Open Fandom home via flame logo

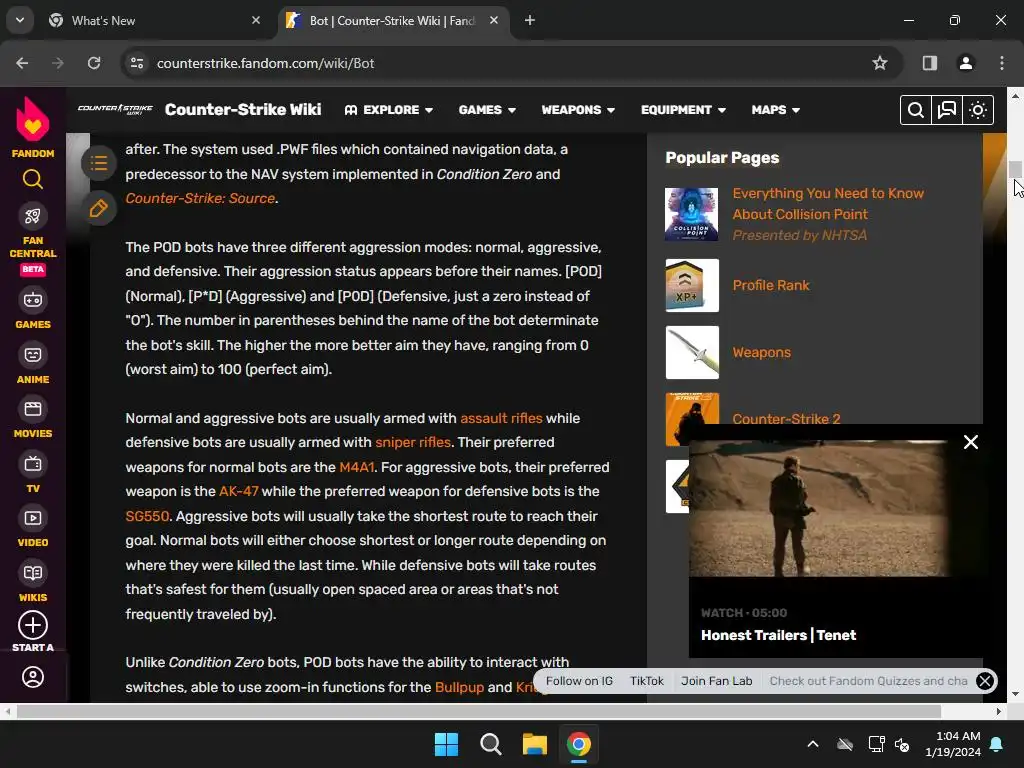pyautogui.click(x=33, y=120)
